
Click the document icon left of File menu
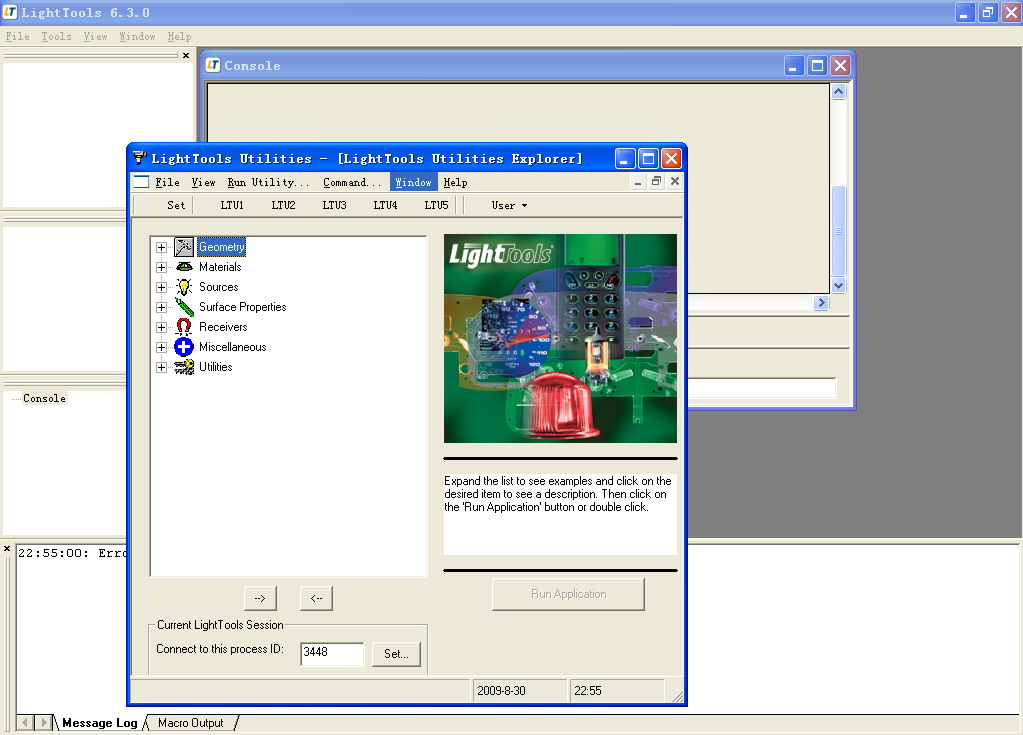point(142,182)
